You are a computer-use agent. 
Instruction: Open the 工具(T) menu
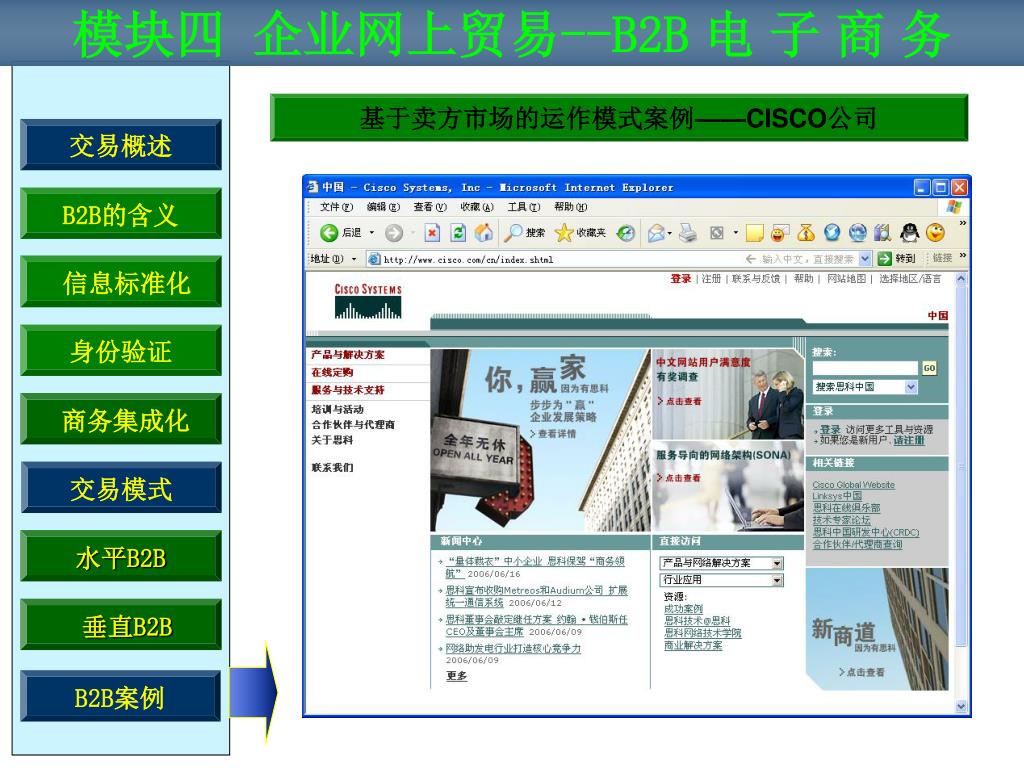coord(524,207)
